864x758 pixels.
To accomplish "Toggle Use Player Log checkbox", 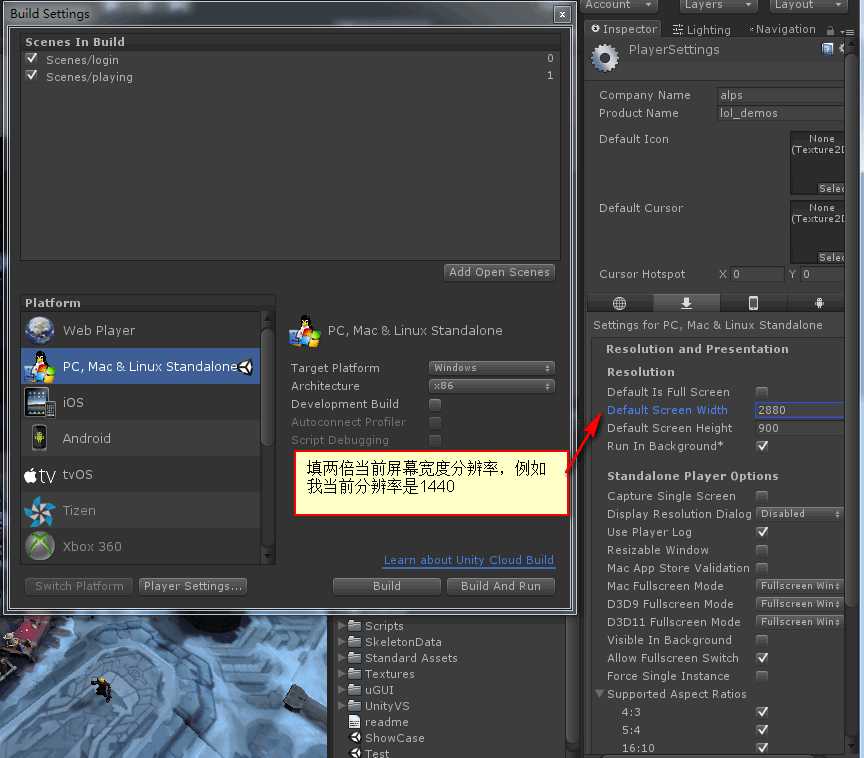I will tap(762, 532).
